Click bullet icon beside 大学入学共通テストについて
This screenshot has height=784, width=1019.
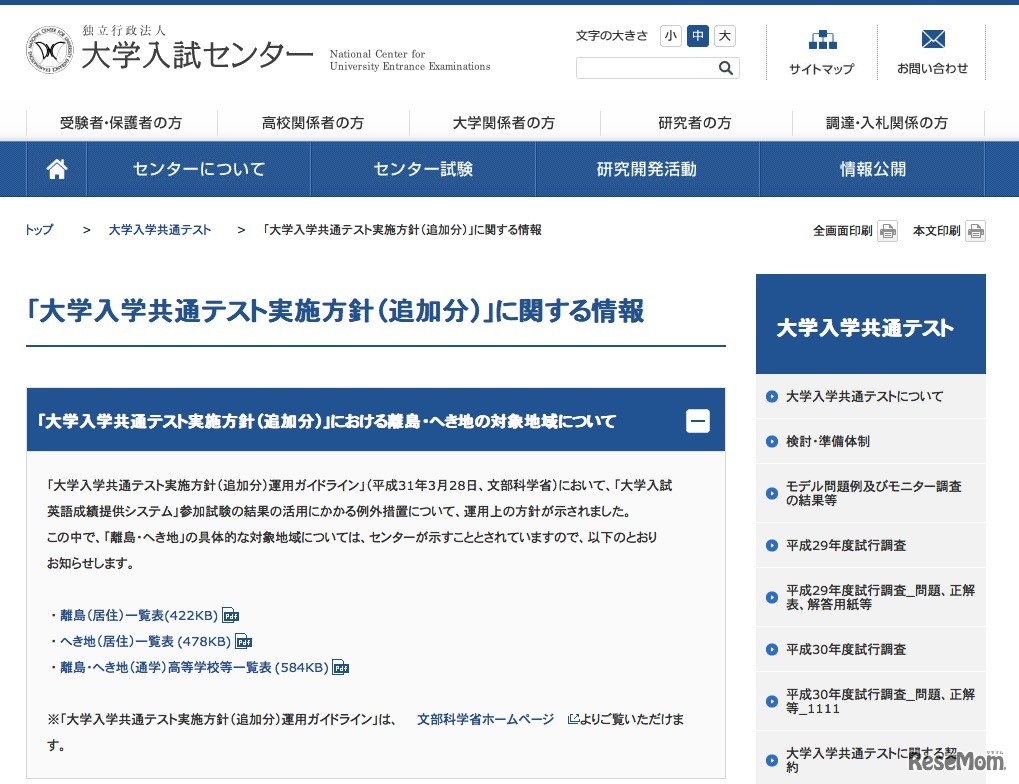tap(771, 396)
